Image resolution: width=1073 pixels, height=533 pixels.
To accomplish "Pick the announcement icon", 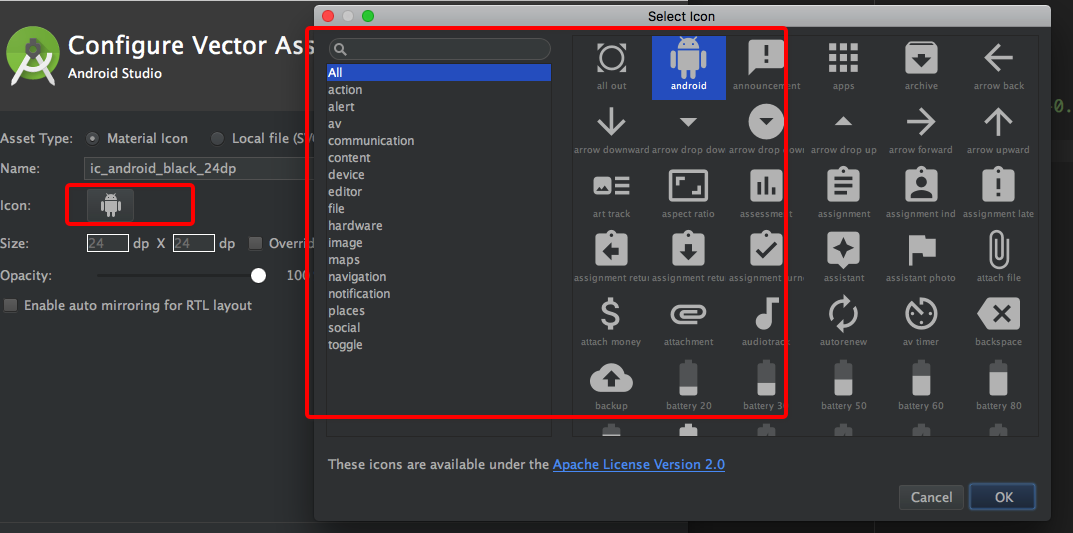I will (766, 58).
